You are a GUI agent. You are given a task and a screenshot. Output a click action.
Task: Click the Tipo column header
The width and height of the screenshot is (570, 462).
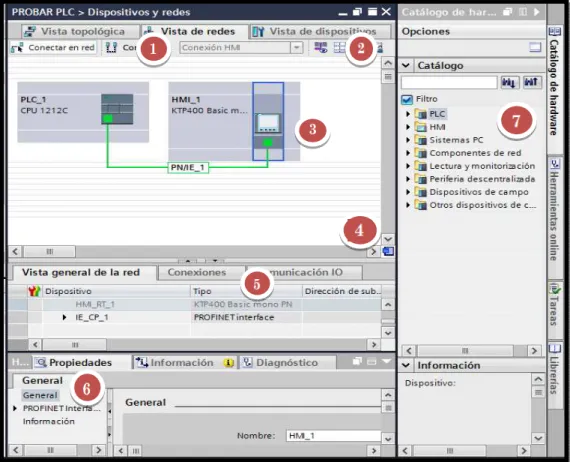coord(246,291)
